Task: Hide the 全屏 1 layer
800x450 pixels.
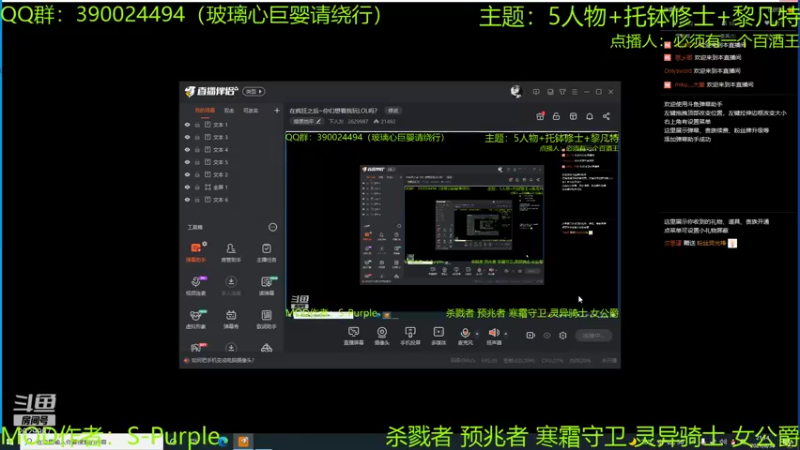Action: pyautogui.click(x=187, y=187)
